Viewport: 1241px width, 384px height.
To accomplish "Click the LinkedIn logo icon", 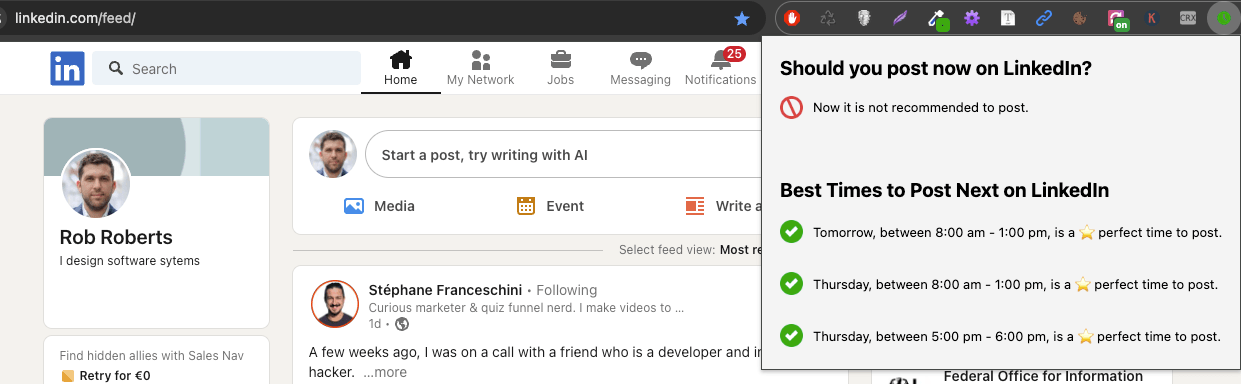I will pyautogui.click(x=68, y=69).
